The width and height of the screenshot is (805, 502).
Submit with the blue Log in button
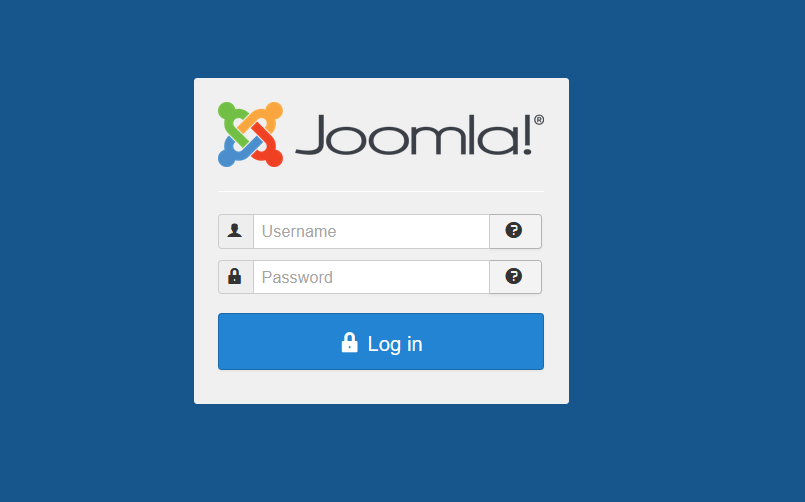click(x=381, y=341)
